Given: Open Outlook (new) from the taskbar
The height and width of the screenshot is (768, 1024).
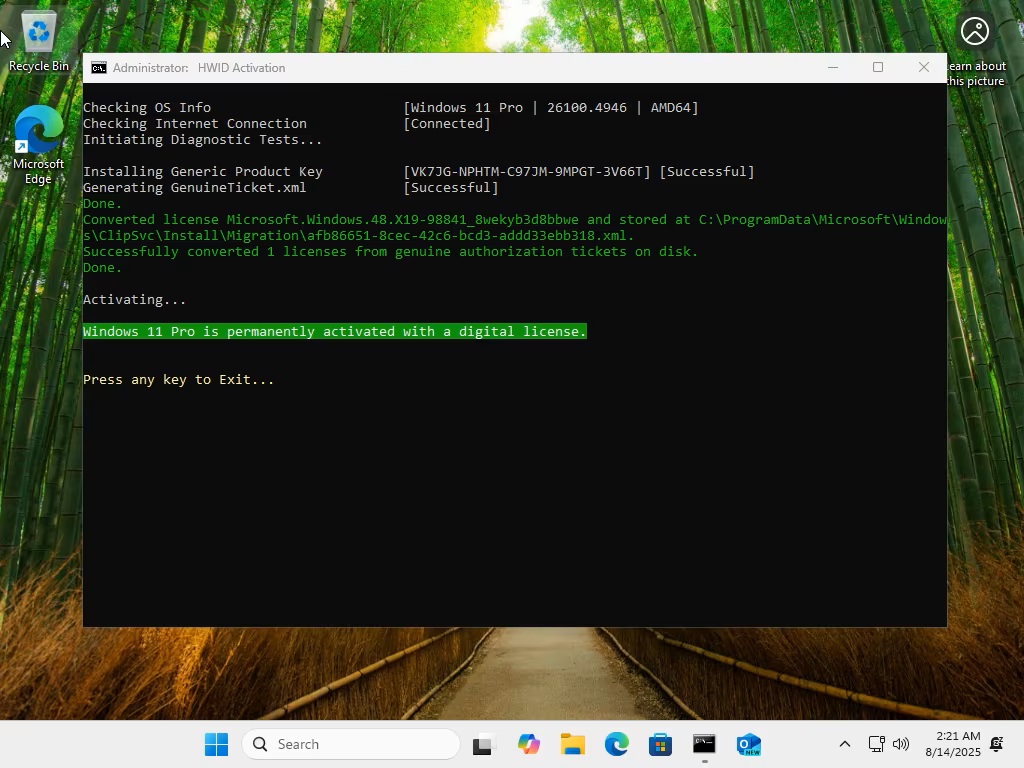Looking at the screenshot, I should point(748,744).
